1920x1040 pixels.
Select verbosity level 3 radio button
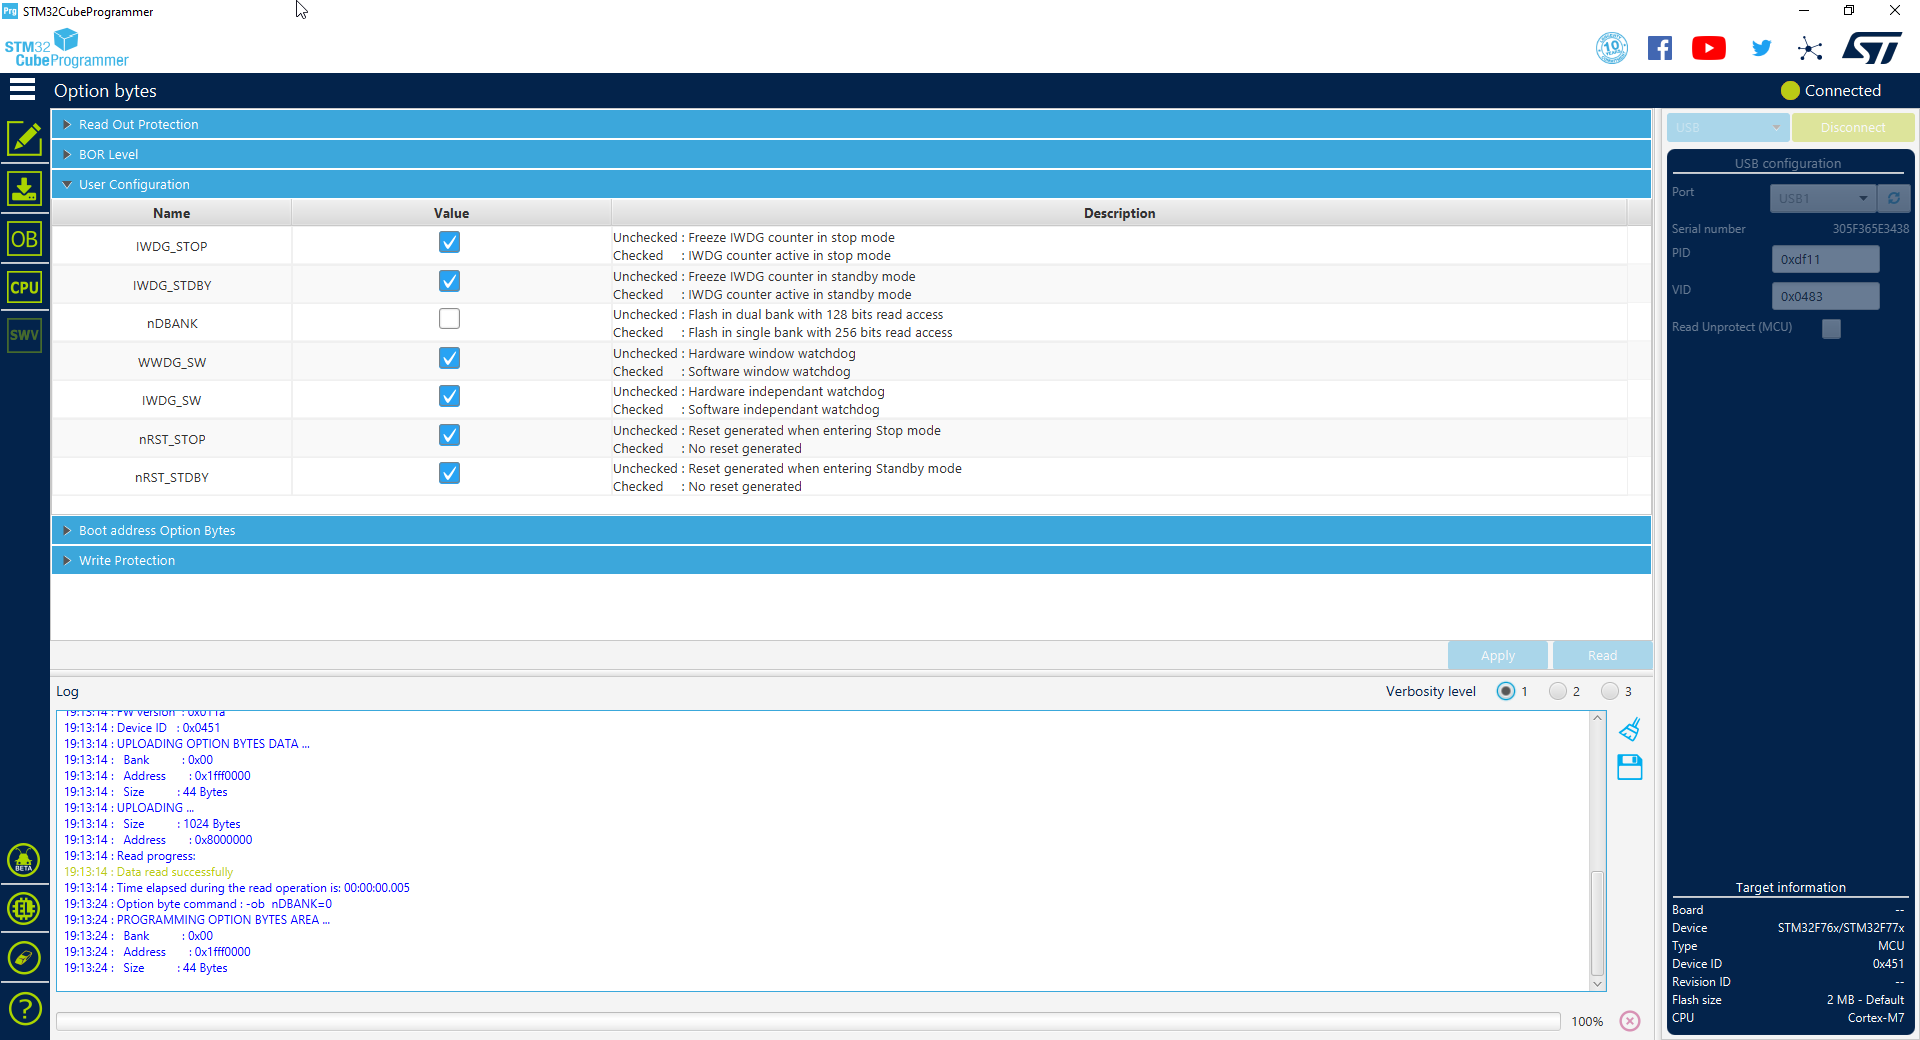[x=1609, y=691]
